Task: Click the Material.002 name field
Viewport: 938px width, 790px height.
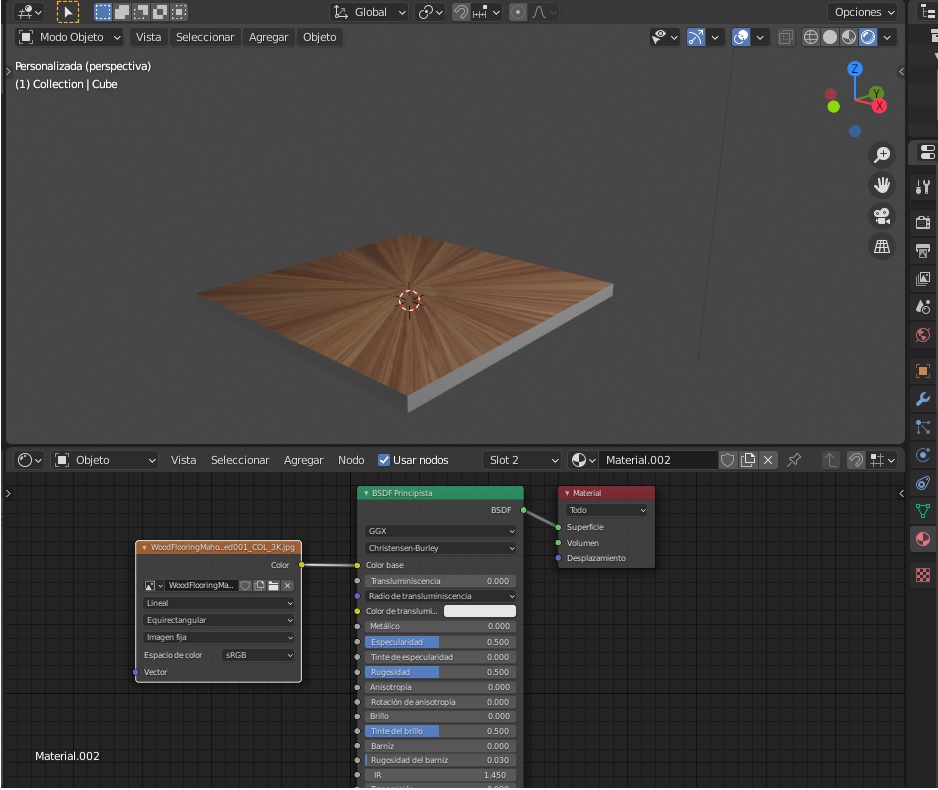Action: click(659, 460)
